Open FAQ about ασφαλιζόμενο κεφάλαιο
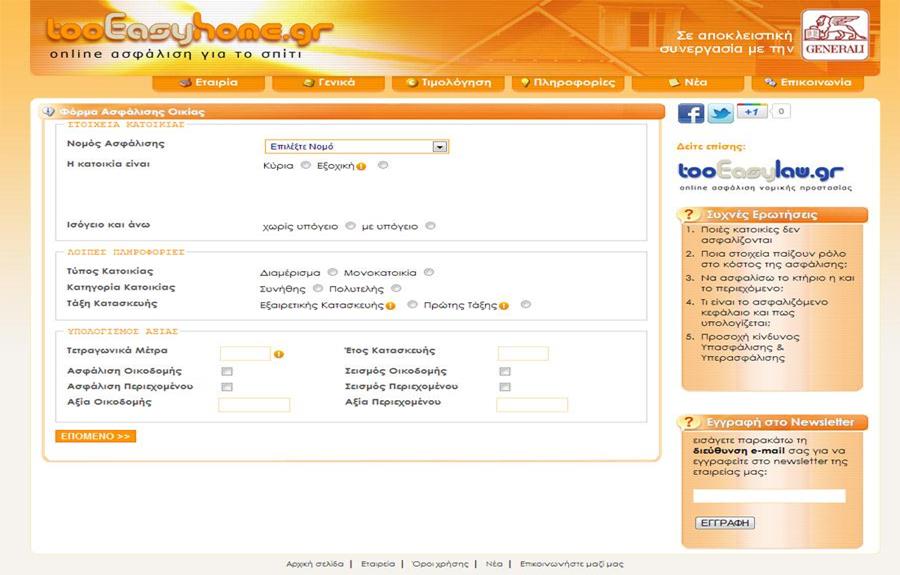The image size is (900, 575). [764, 312]
